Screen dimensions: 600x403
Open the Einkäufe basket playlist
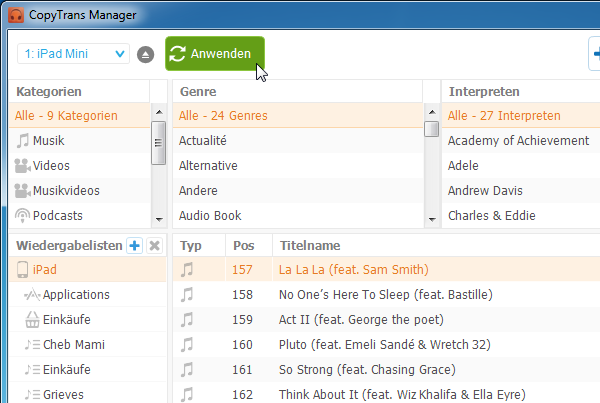coord(88,320)
